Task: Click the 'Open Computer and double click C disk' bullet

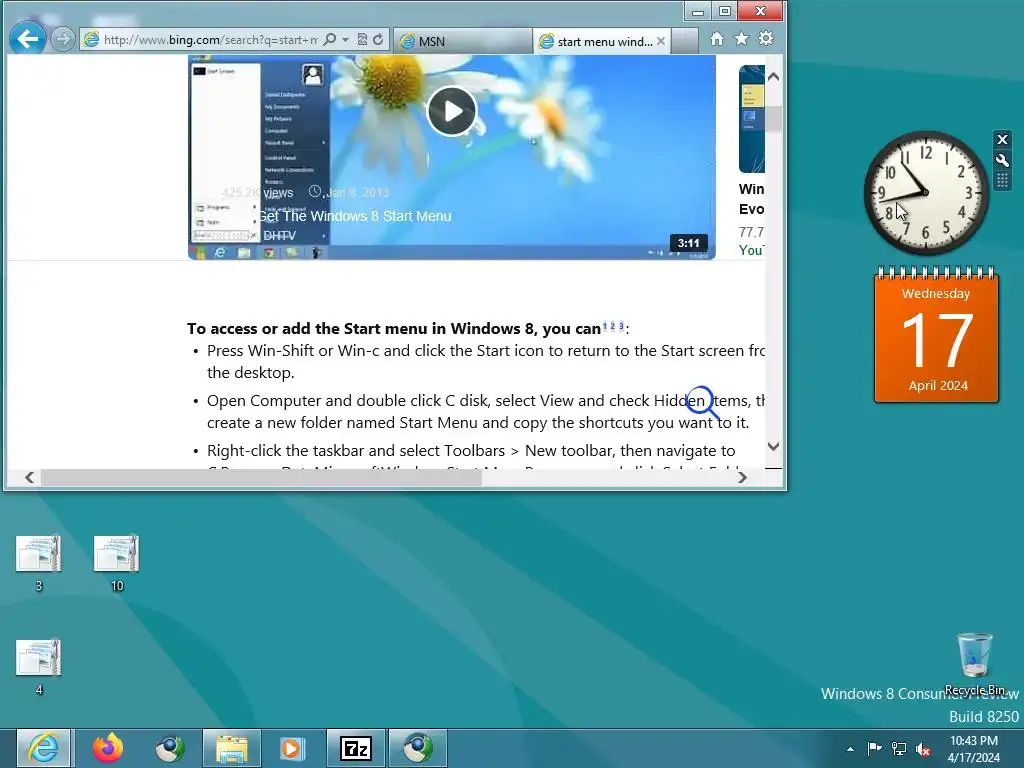Action: pos(485,411)
